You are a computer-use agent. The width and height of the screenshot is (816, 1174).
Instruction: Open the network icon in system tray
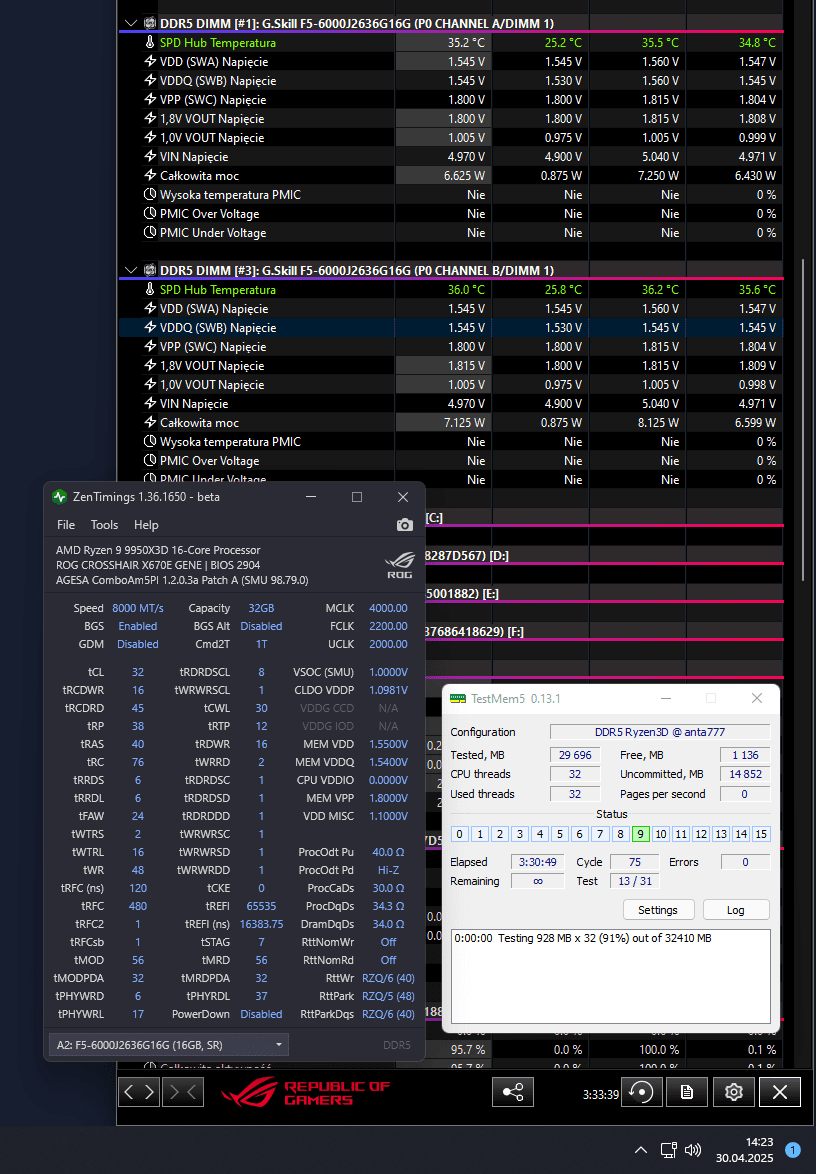pos(669,1150)
